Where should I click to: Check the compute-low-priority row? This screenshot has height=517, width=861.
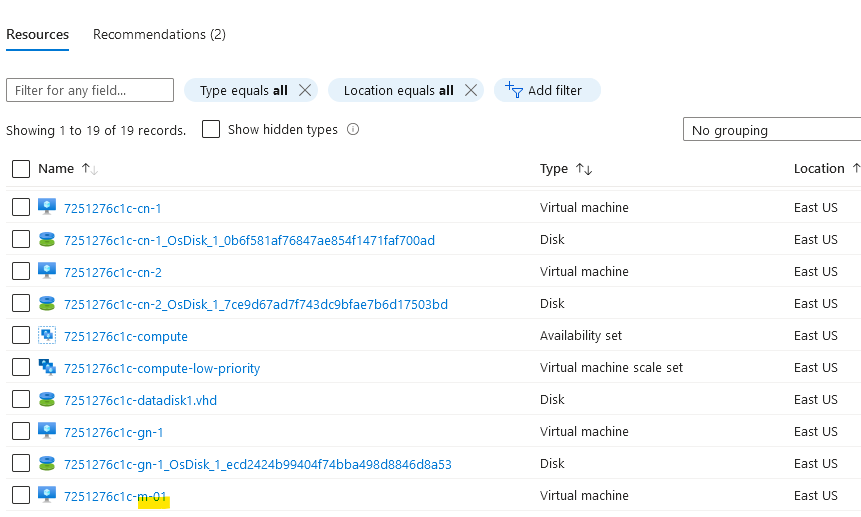21,367
